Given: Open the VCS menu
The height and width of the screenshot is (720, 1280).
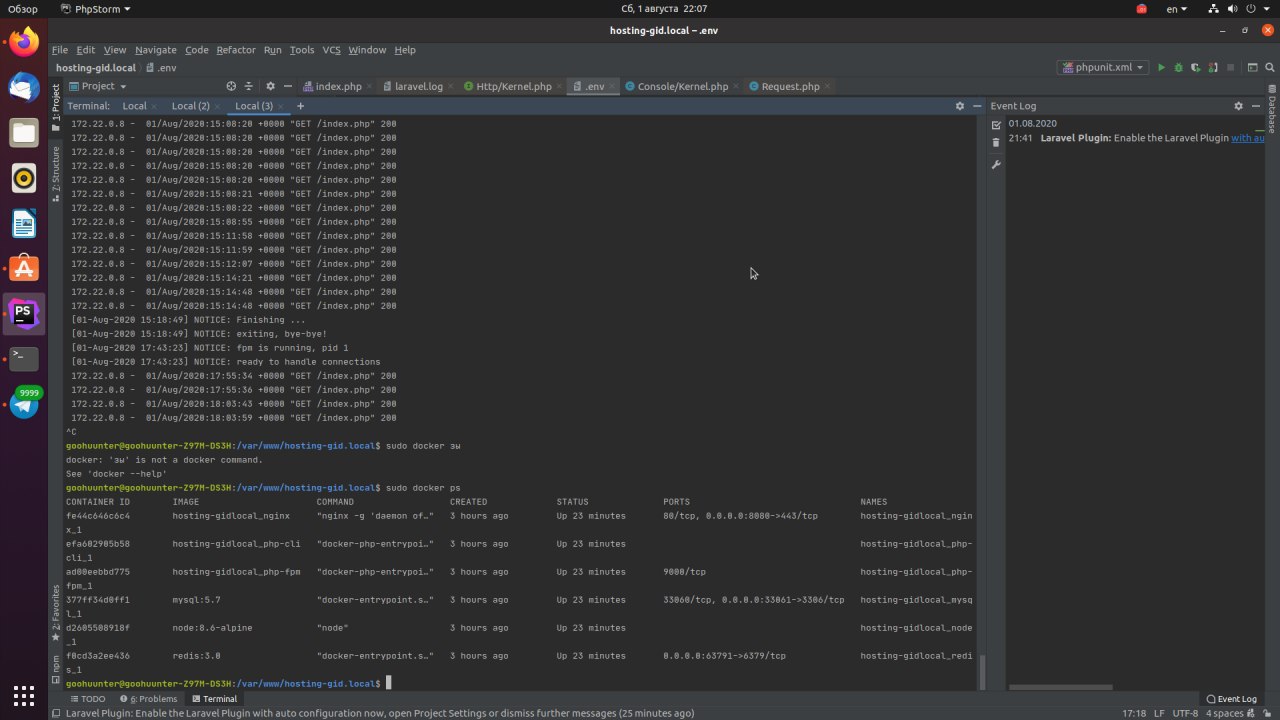Looking at the screenshot, I should [331, 50].
